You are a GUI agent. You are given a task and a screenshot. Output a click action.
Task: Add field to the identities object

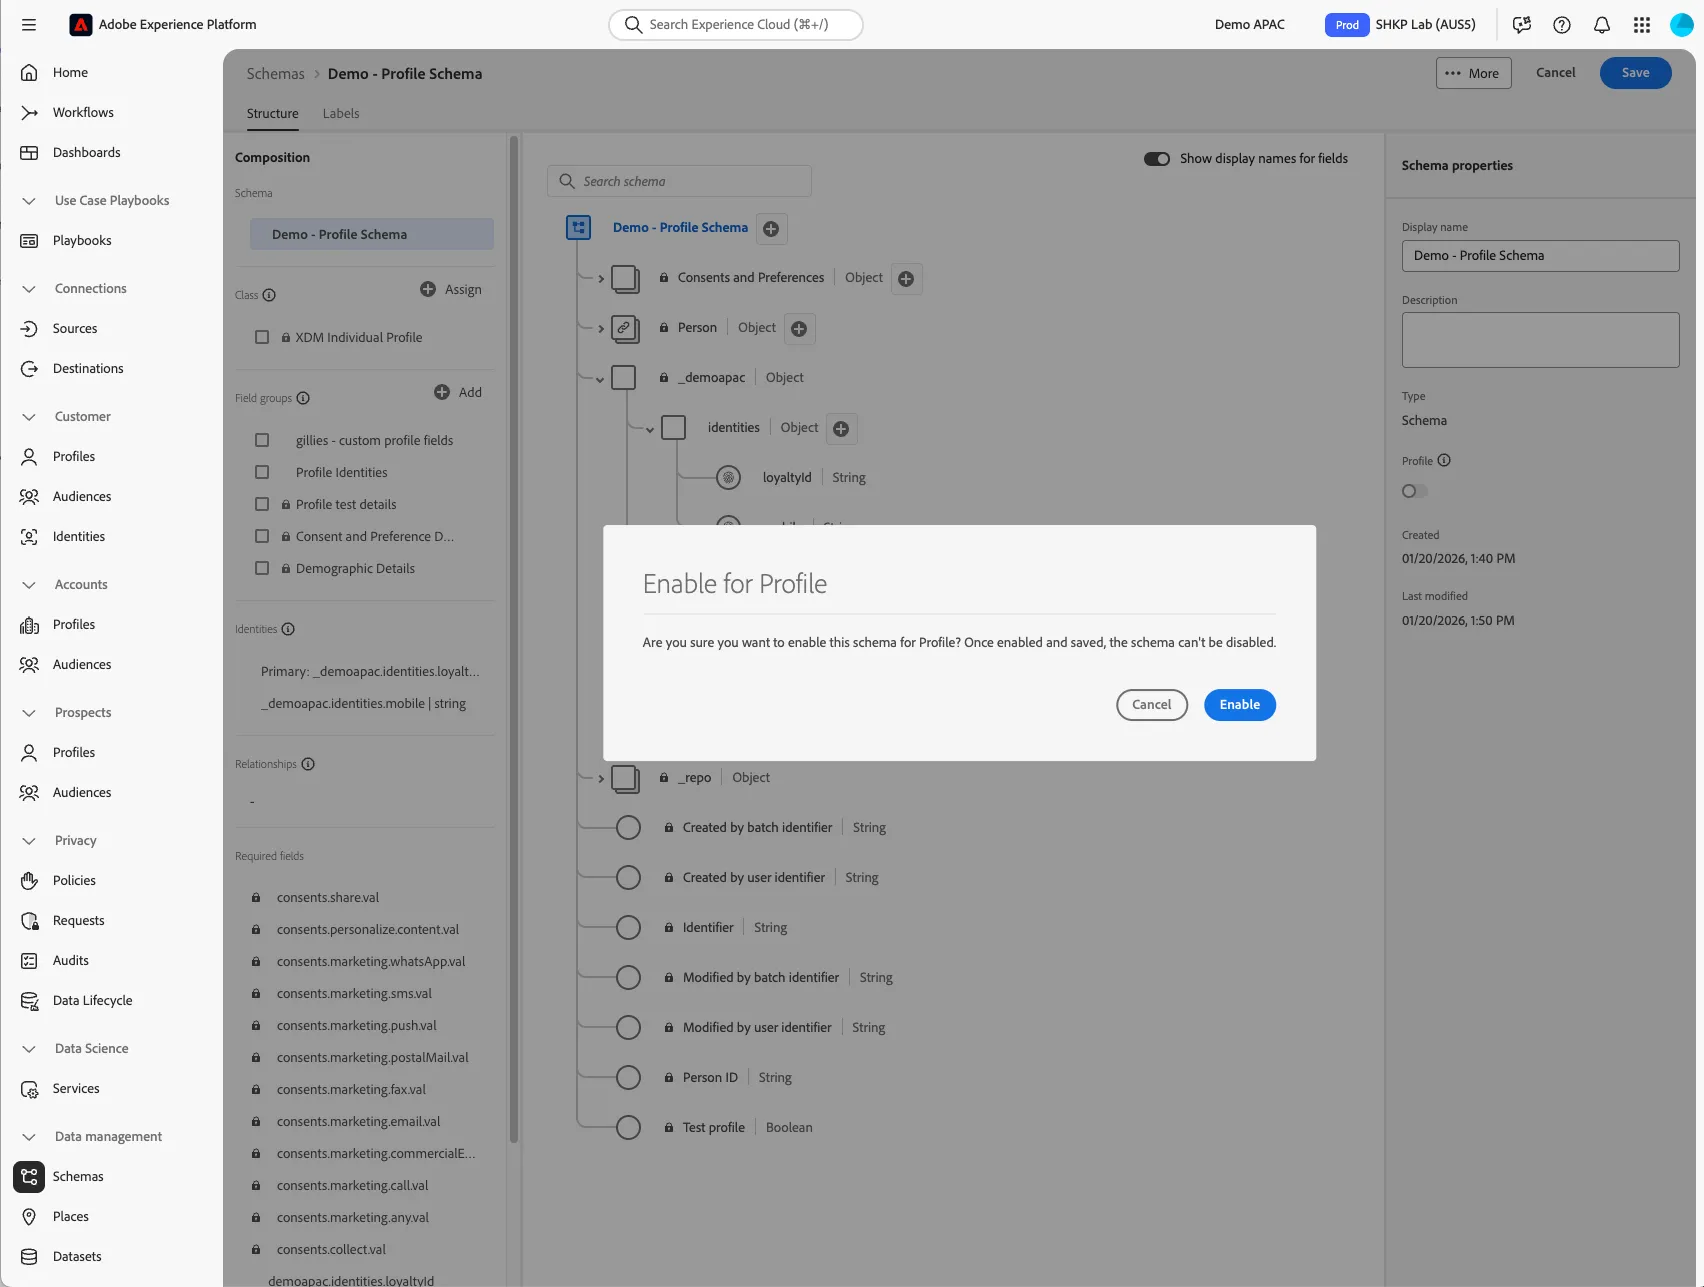[x=841, y=429]
